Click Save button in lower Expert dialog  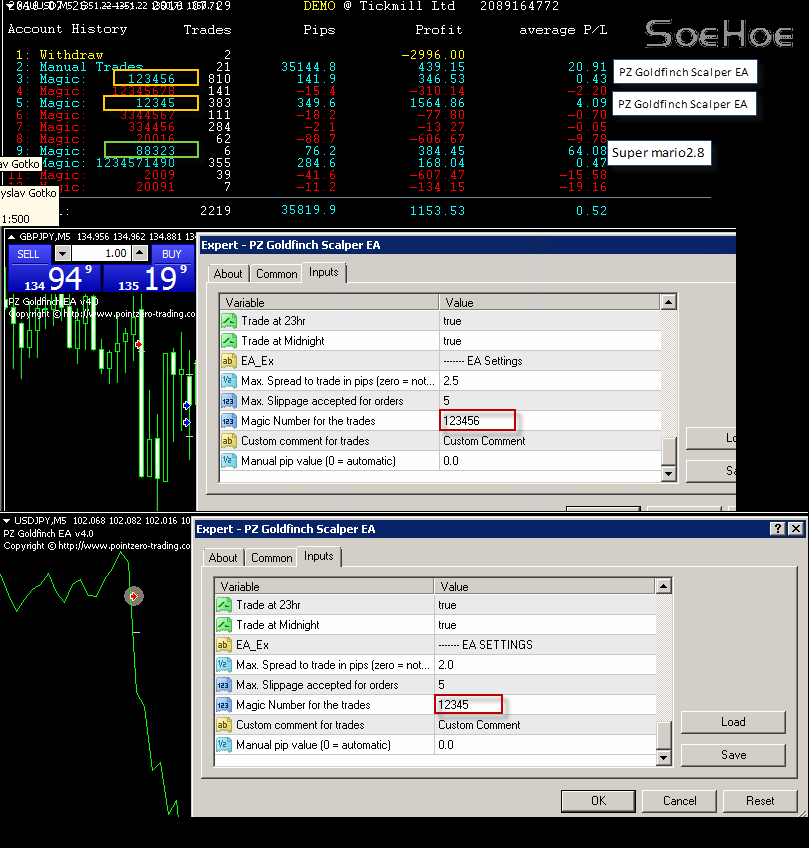pyautogui.click(x=733, y=755)
